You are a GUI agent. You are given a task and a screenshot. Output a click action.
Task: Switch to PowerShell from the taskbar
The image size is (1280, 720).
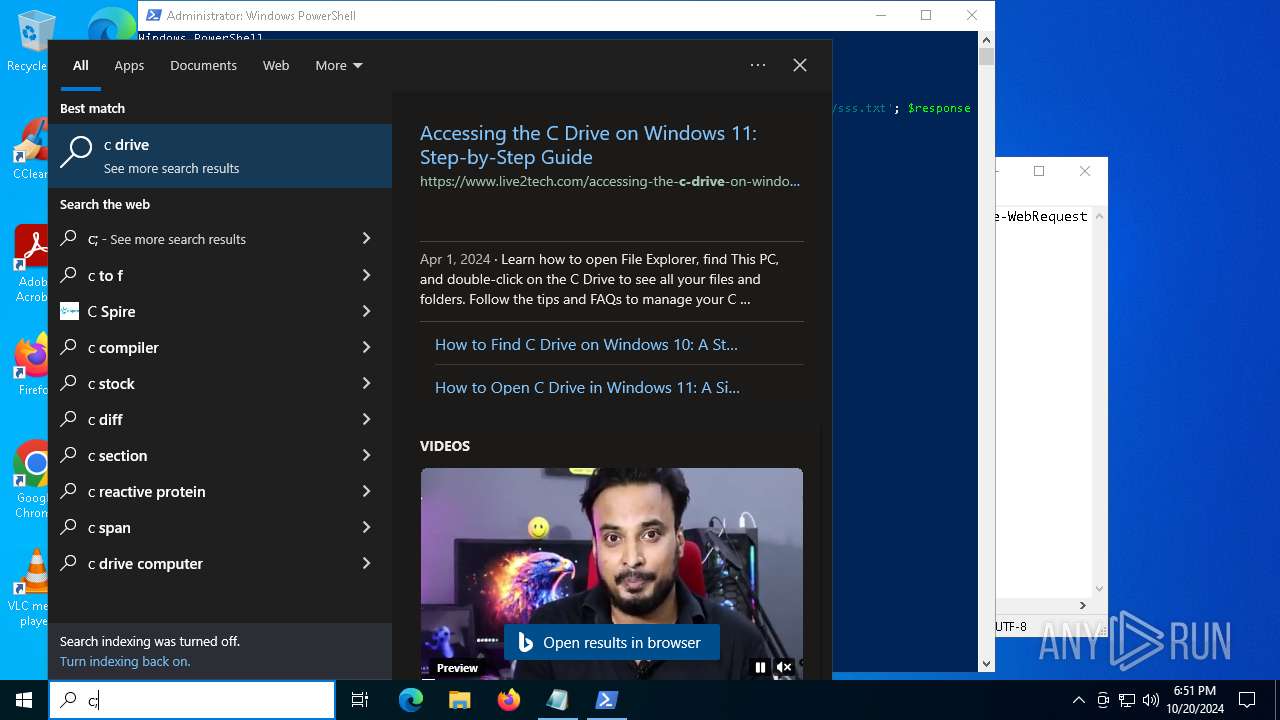[606, 700]
